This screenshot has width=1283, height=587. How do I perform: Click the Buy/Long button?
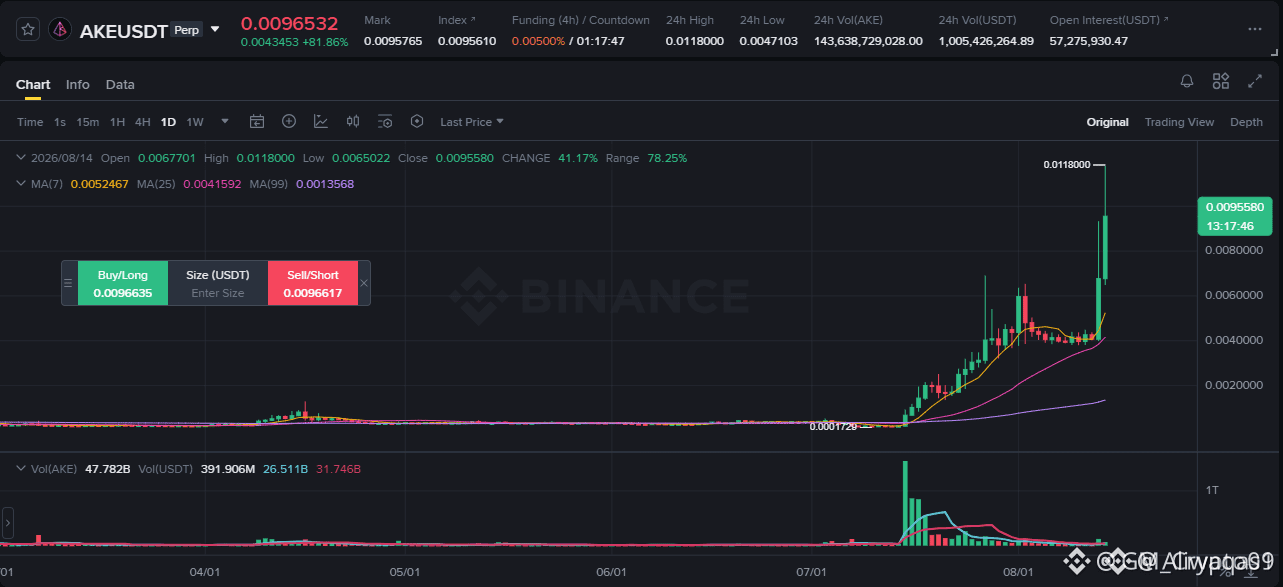point(123,283)
